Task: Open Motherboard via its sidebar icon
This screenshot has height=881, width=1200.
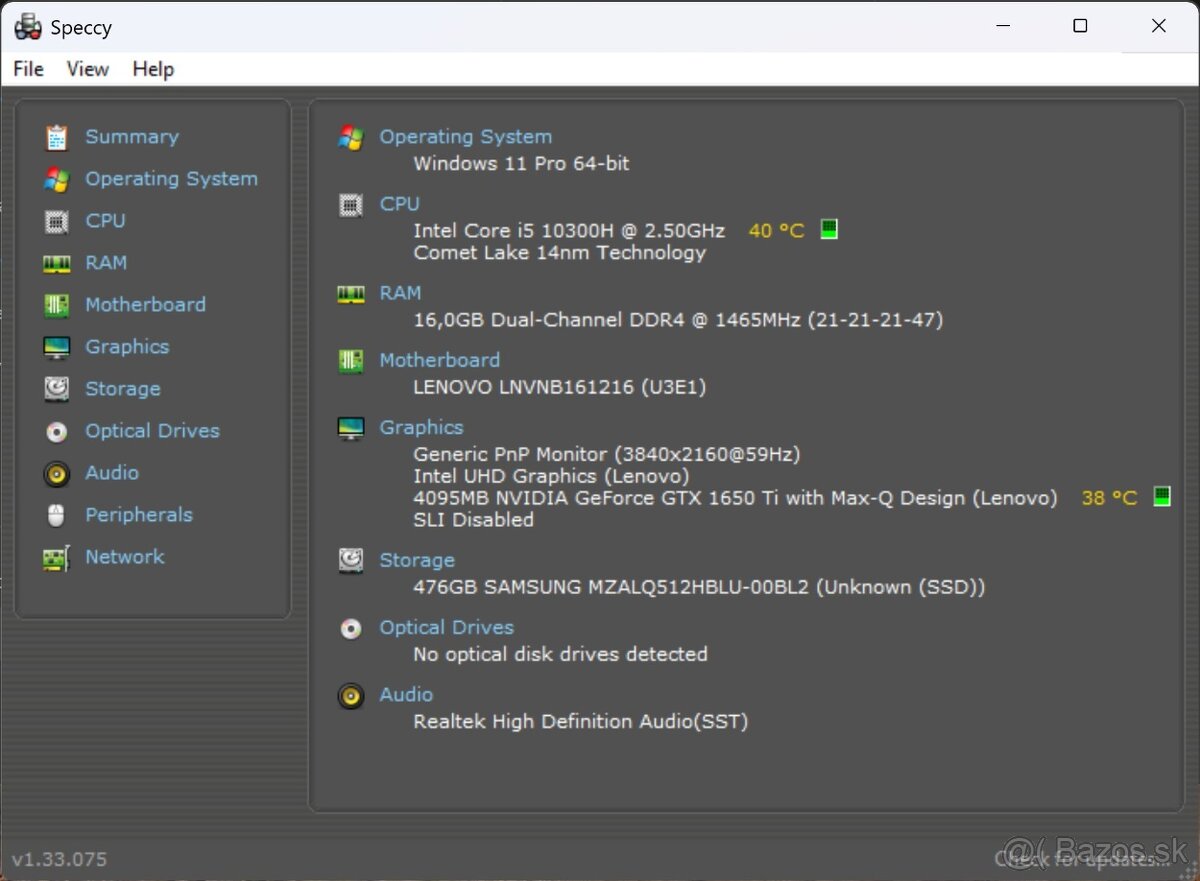Action: (57, 305)
